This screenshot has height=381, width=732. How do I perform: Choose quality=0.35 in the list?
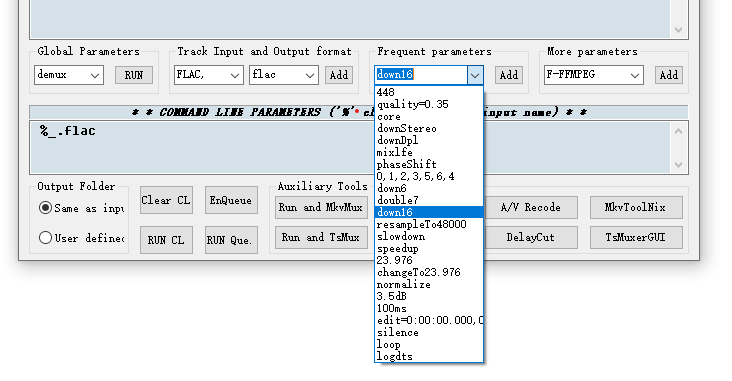[x=429, y=104]
